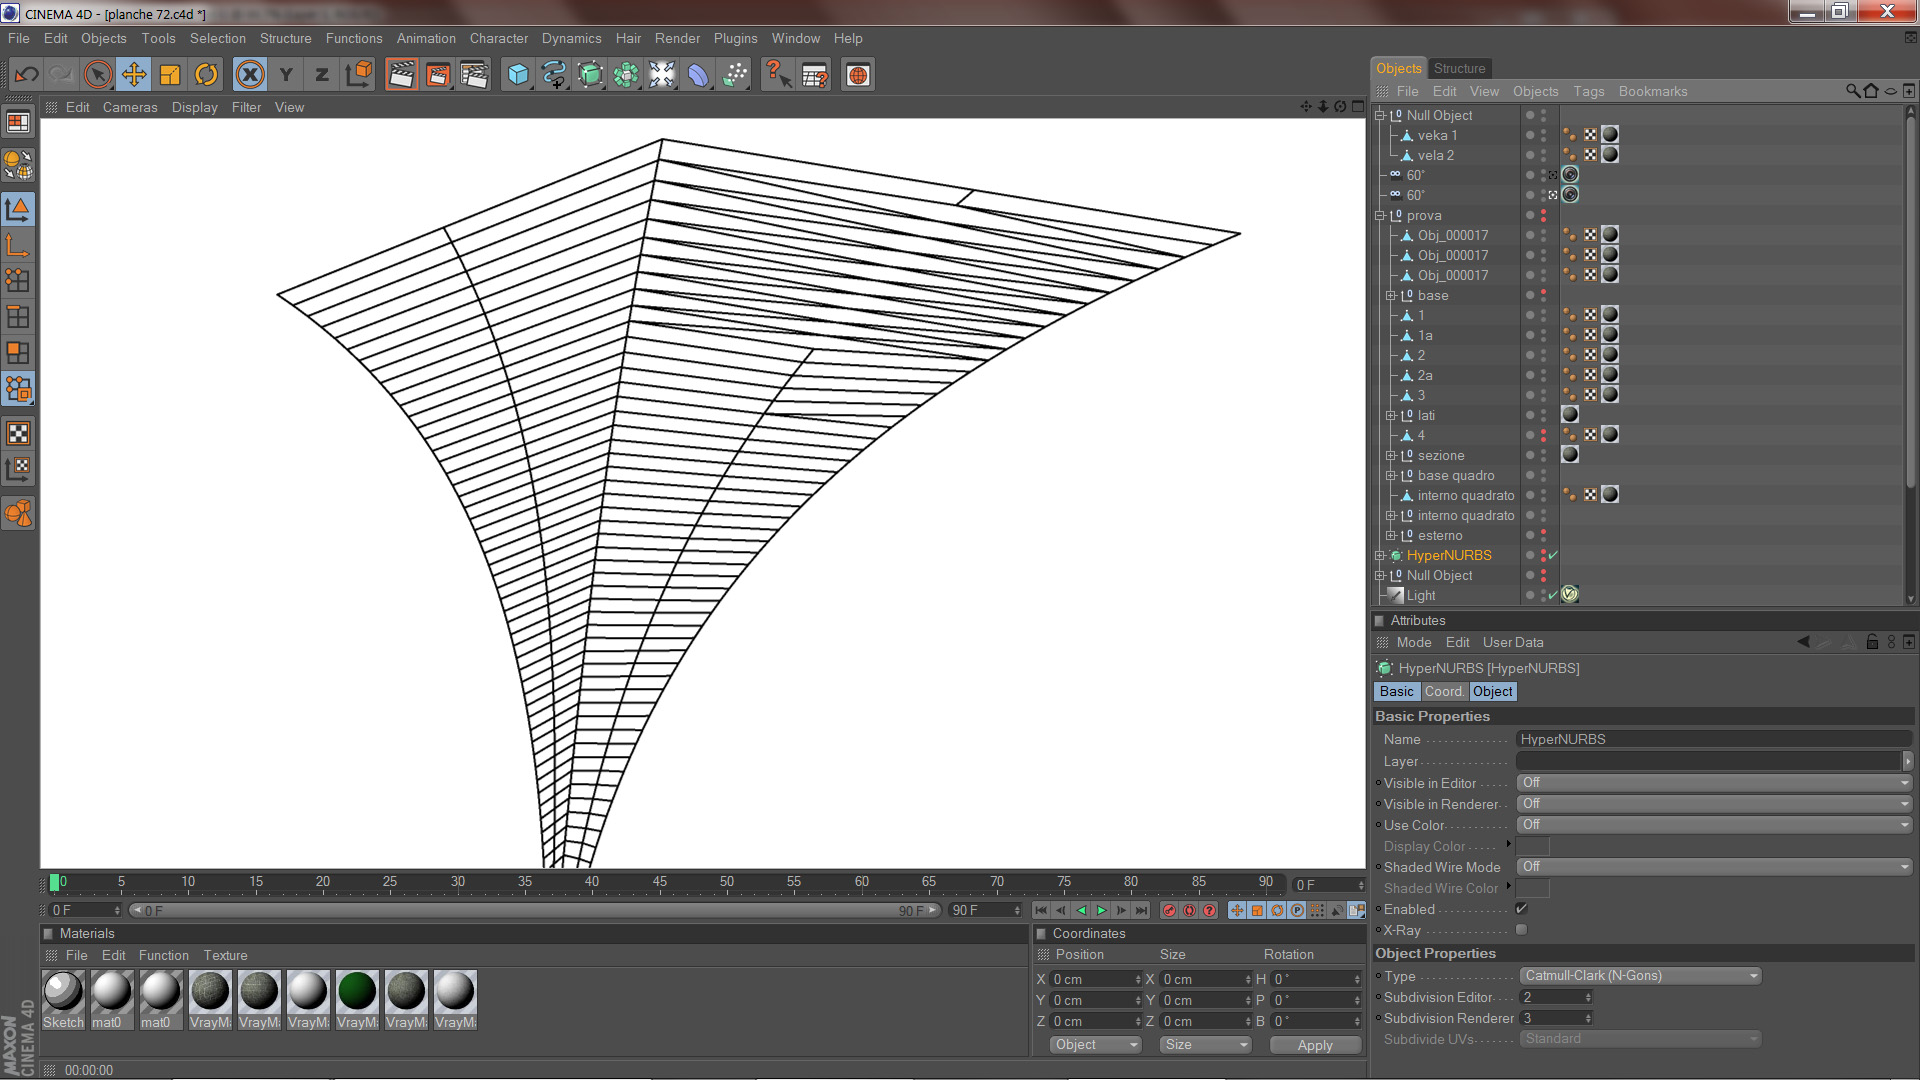
Task: Open the Visible in Editor dropdown
Action: [1714, 783]
